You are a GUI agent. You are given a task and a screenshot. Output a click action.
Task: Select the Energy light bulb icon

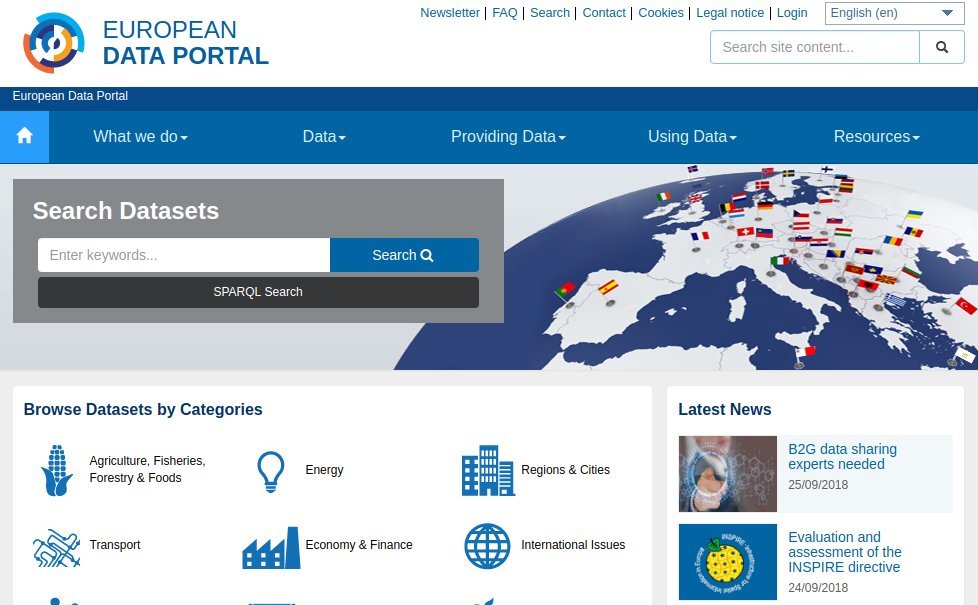(271, 470)
